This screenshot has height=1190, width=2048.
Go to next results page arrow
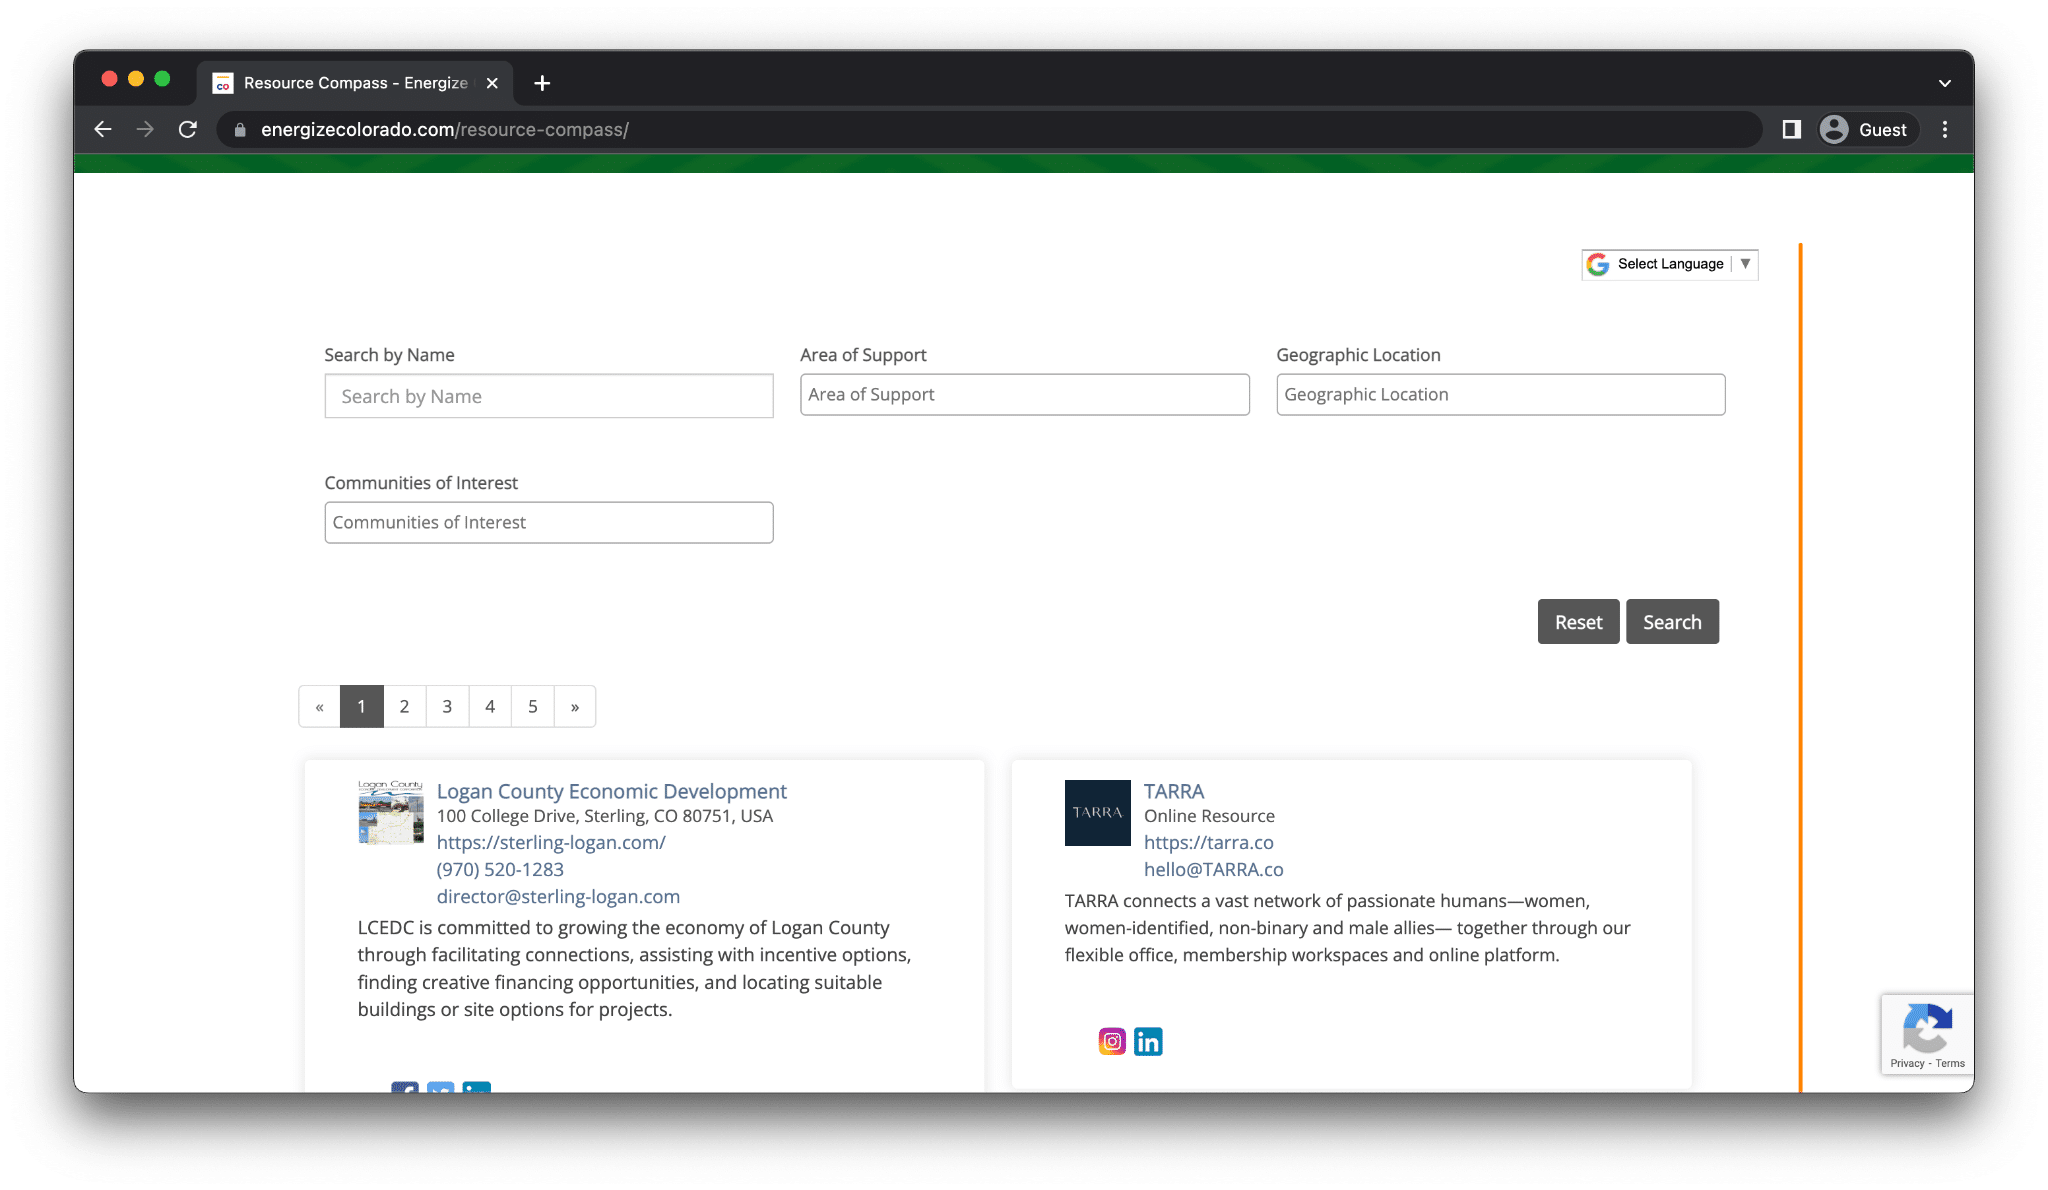(575, 706)
